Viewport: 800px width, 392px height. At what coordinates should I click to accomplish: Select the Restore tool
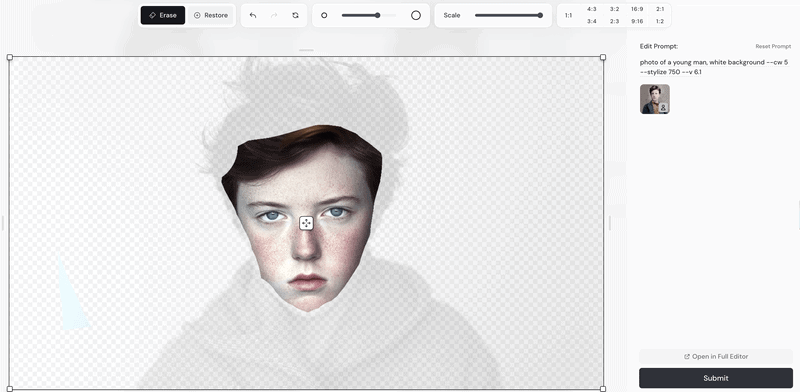[211, 15]
